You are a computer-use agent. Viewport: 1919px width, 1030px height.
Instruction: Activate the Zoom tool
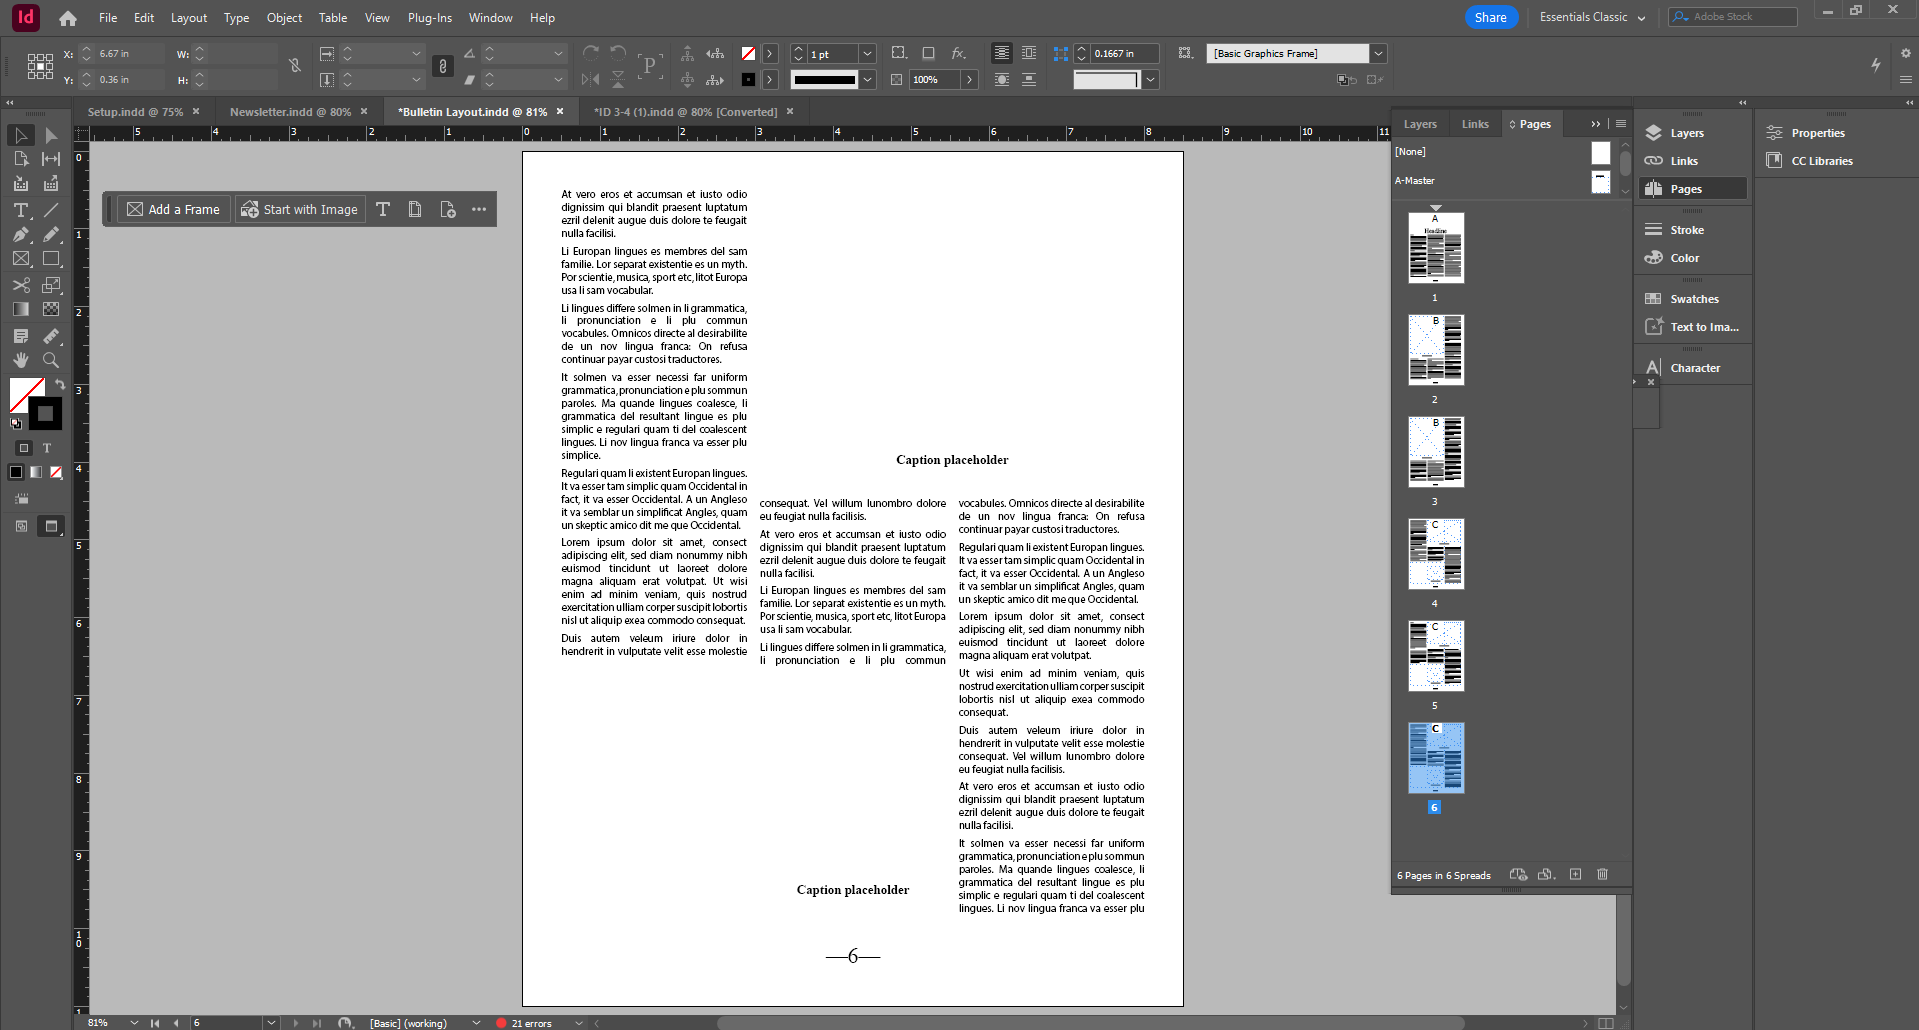tap(50, 361)
